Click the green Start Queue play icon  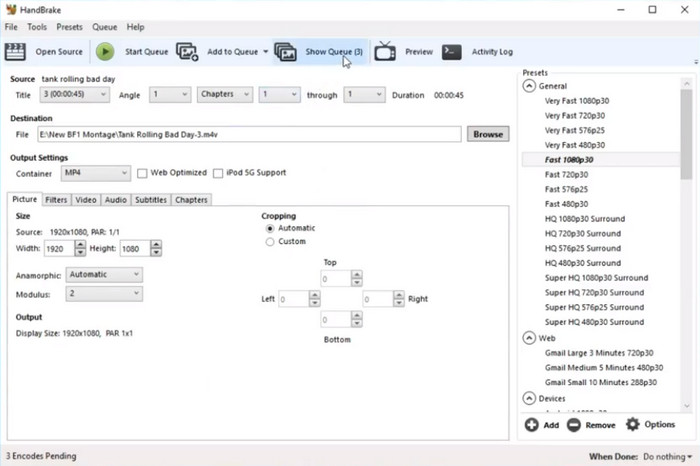105,52
